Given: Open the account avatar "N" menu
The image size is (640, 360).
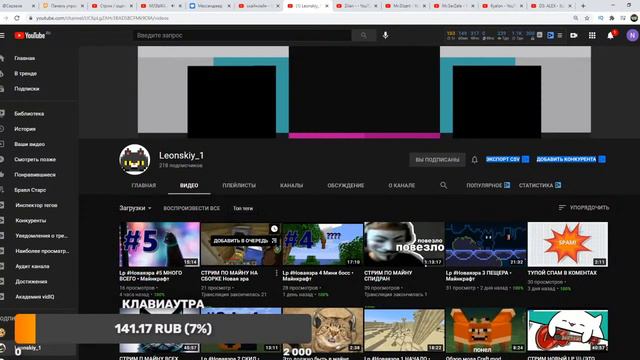Looking at the screenshot, I should point(632,36).
